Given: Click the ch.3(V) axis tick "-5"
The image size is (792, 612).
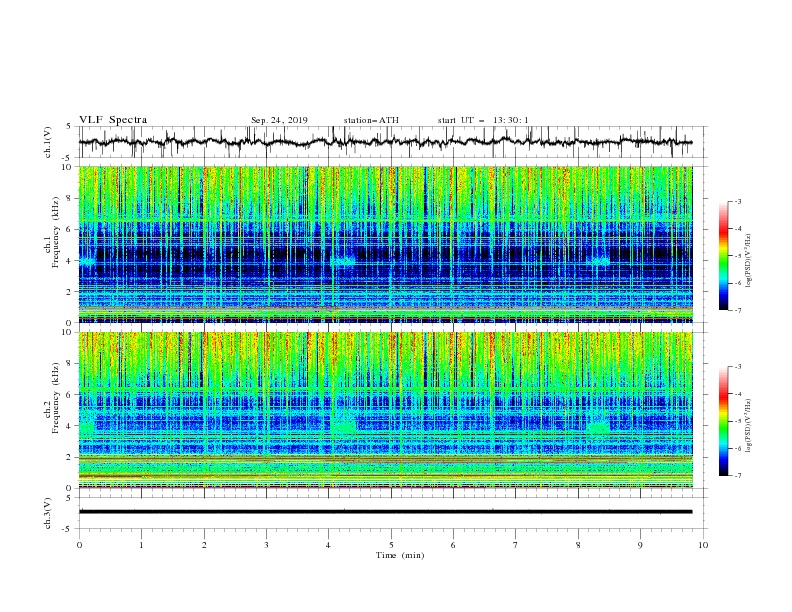Looking at the screenshot, I should pyautogui.click(x=67, y=529).
